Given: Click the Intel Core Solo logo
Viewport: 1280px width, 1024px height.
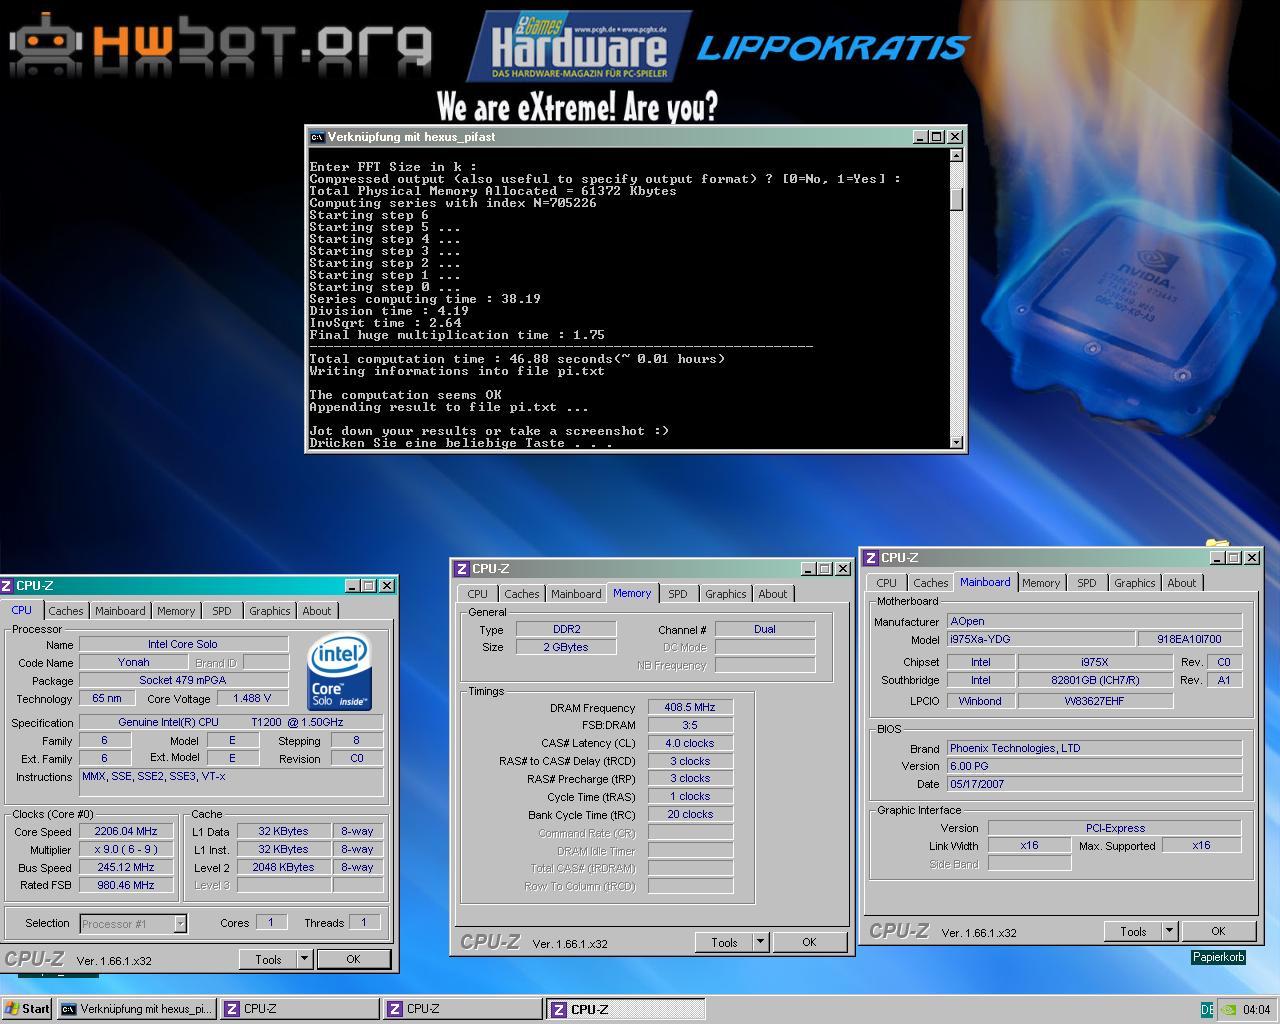Looking at the screenshot, I should click(339, 673).
